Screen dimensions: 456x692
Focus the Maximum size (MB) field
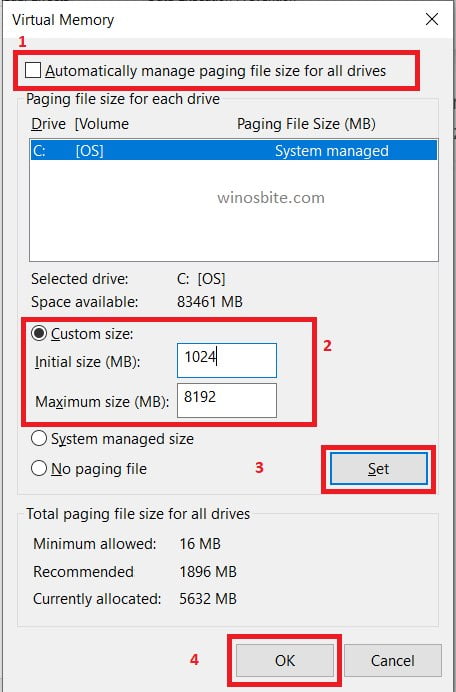click(227, 400)
